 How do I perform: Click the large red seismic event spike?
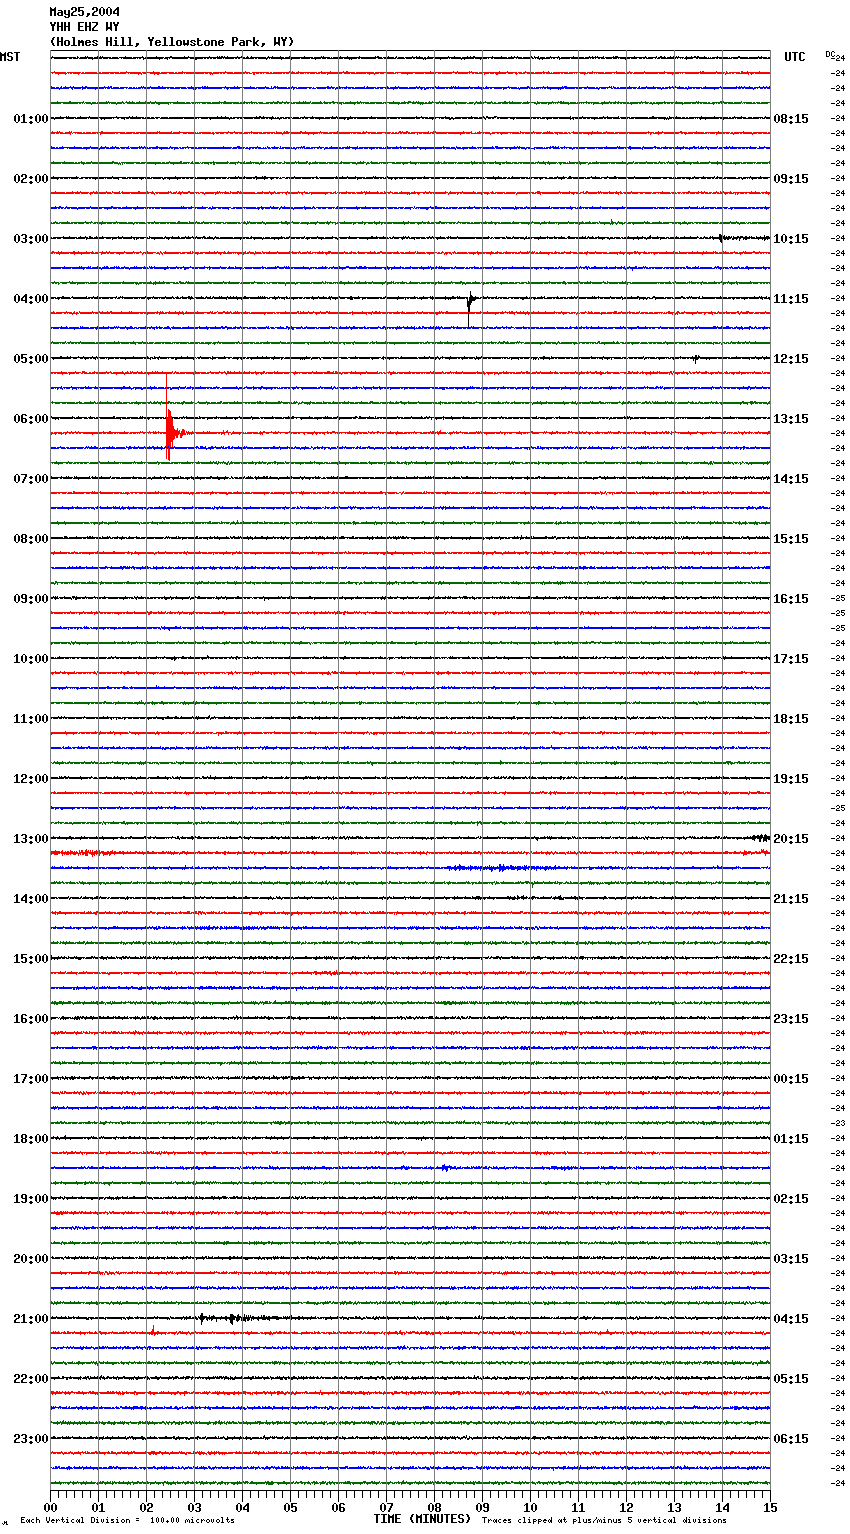[170, 418]
